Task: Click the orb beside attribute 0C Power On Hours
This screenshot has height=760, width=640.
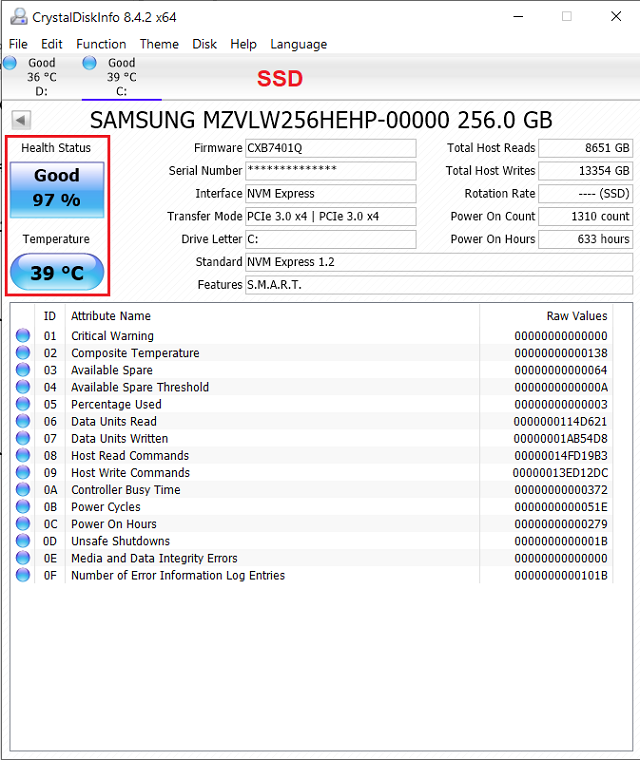Action: click(x=23, y=523)
